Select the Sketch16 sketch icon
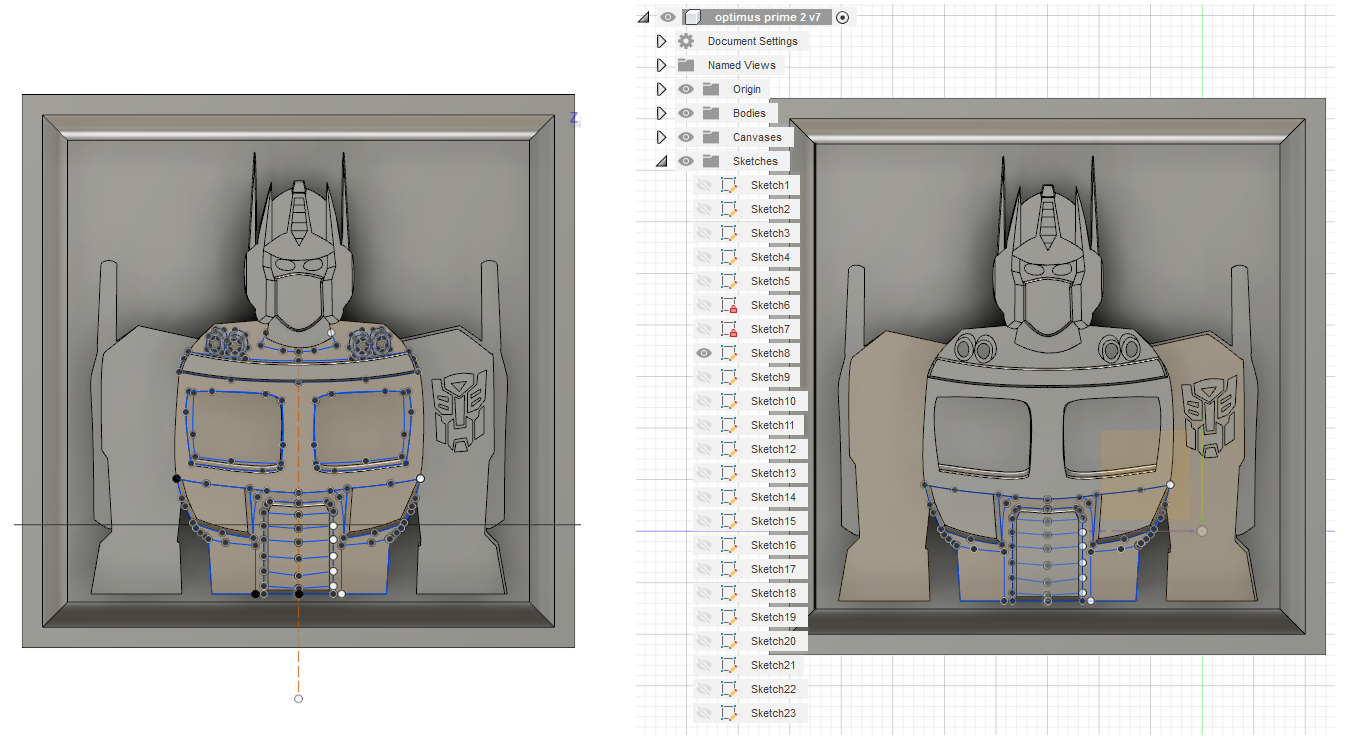1360x740 pixels. [x=729, y=545]
